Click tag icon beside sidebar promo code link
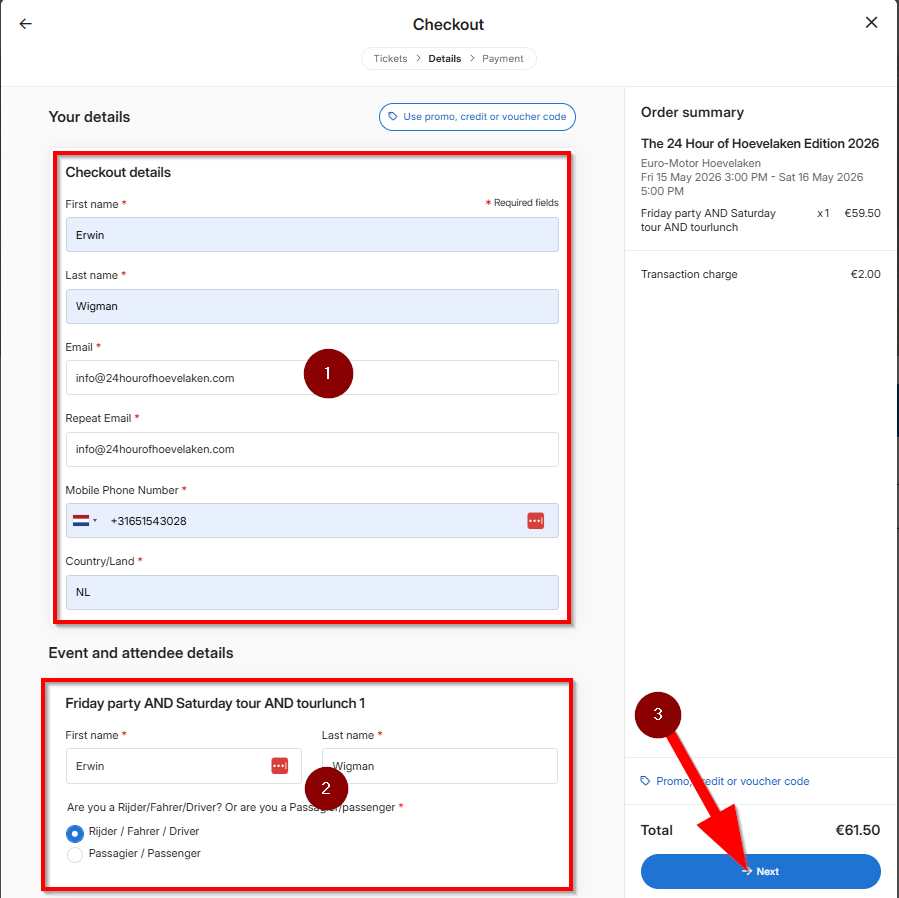Image resolution: width=899 pixels, height=898 pixels. (645, 781)
